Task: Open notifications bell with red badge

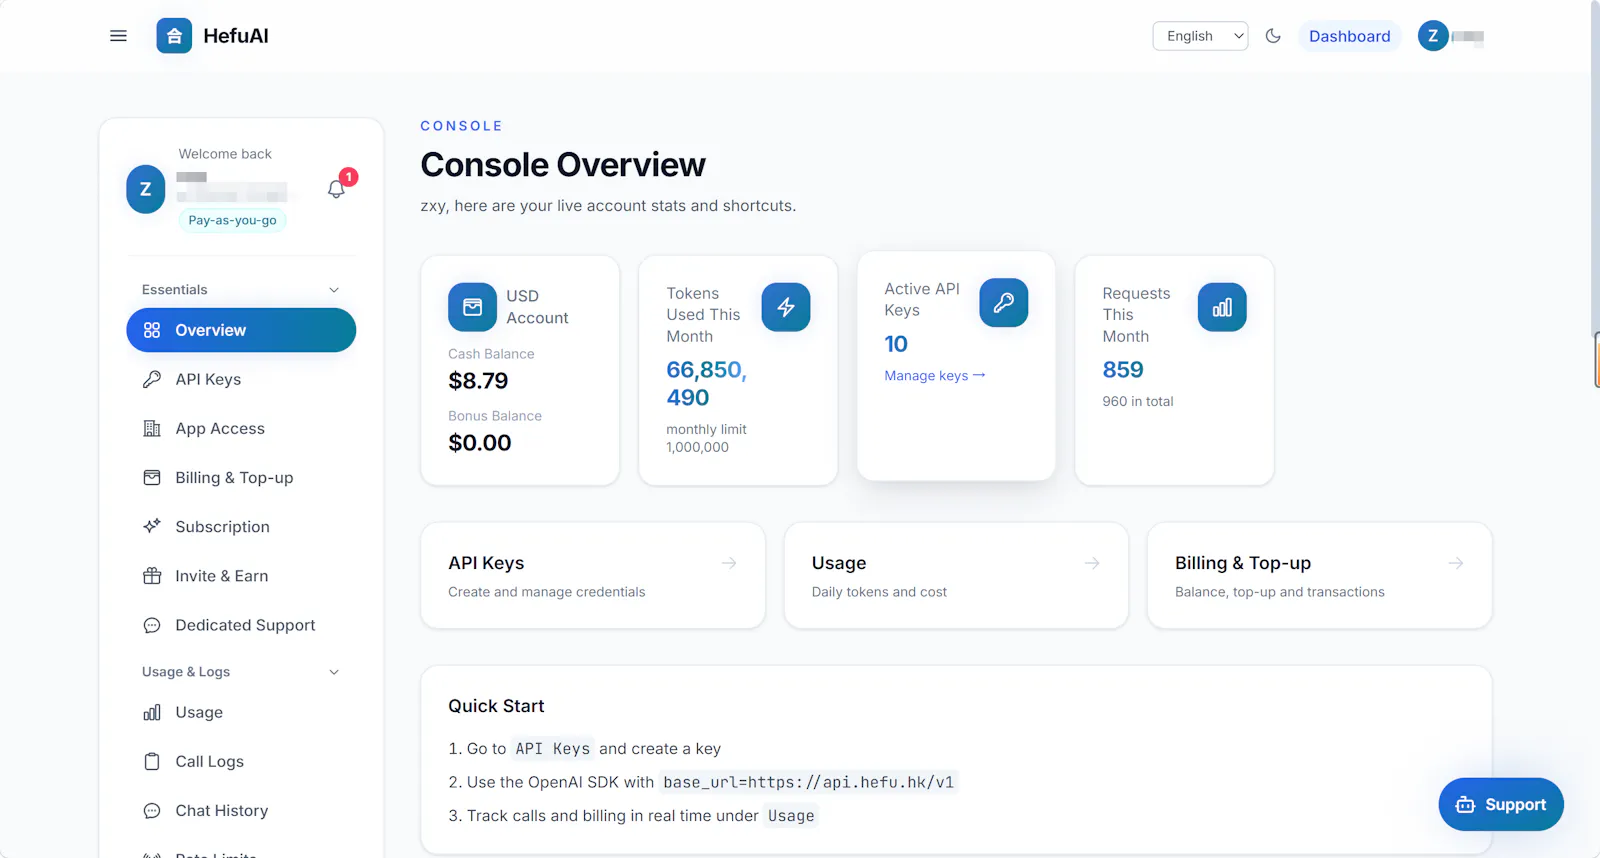Action: [337, 188]
